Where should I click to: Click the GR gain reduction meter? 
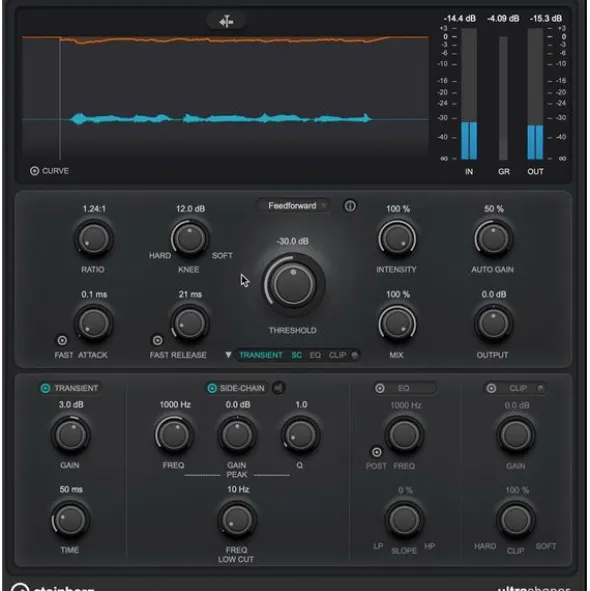(x=503, y=98)
